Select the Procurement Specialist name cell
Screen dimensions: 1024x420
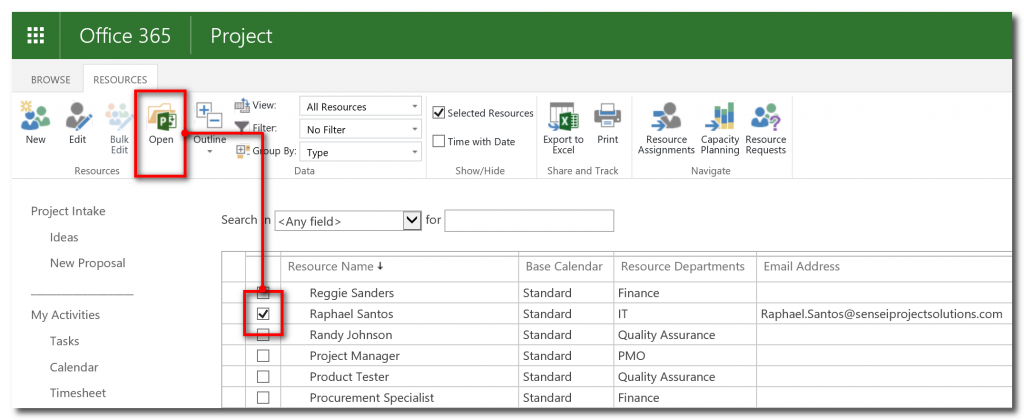tap(400, 398)
